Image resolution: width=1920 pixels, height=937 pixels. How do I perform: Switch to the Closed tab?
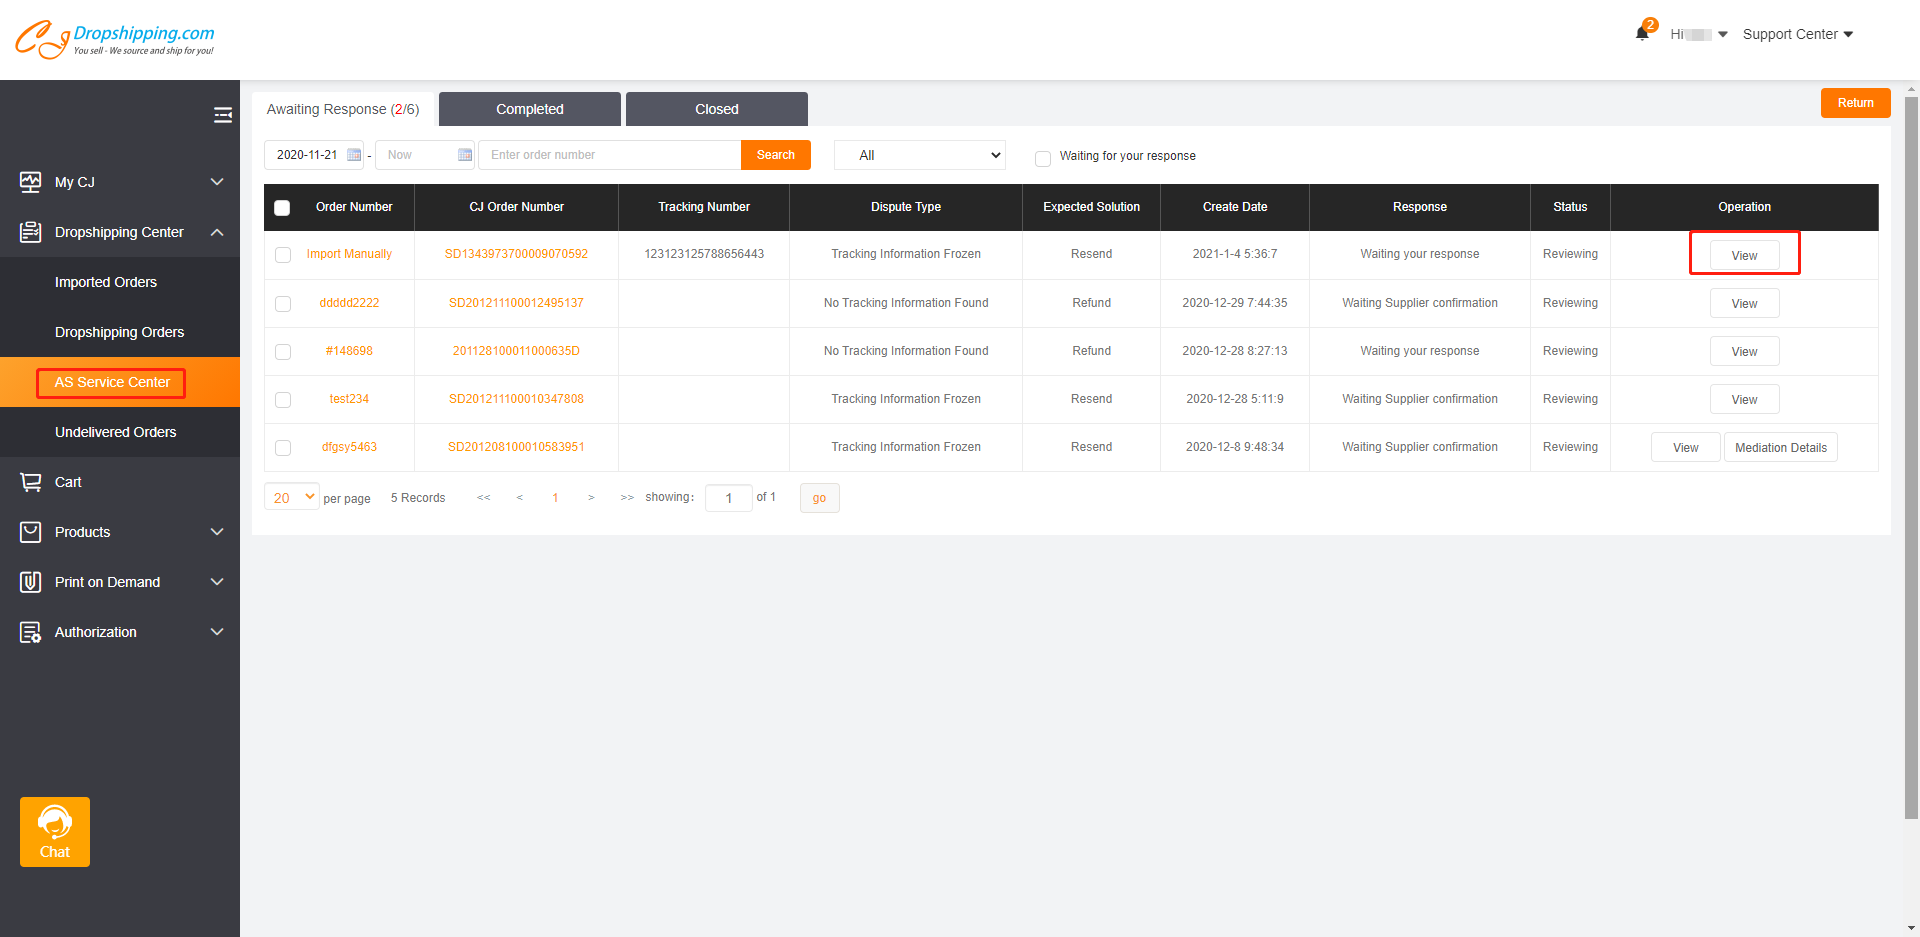[x=716, y=109]
